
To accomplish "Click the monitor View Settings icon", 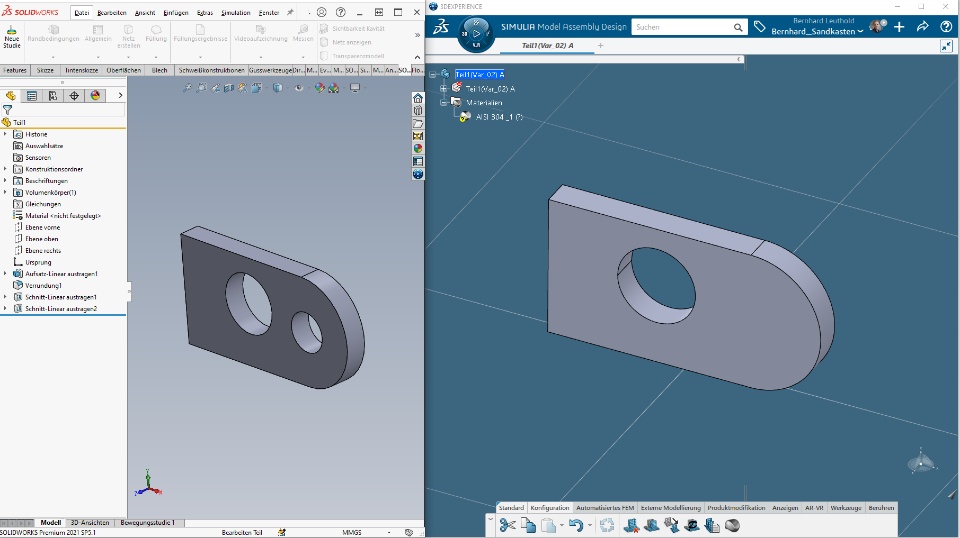I will (x=354, y=88).
